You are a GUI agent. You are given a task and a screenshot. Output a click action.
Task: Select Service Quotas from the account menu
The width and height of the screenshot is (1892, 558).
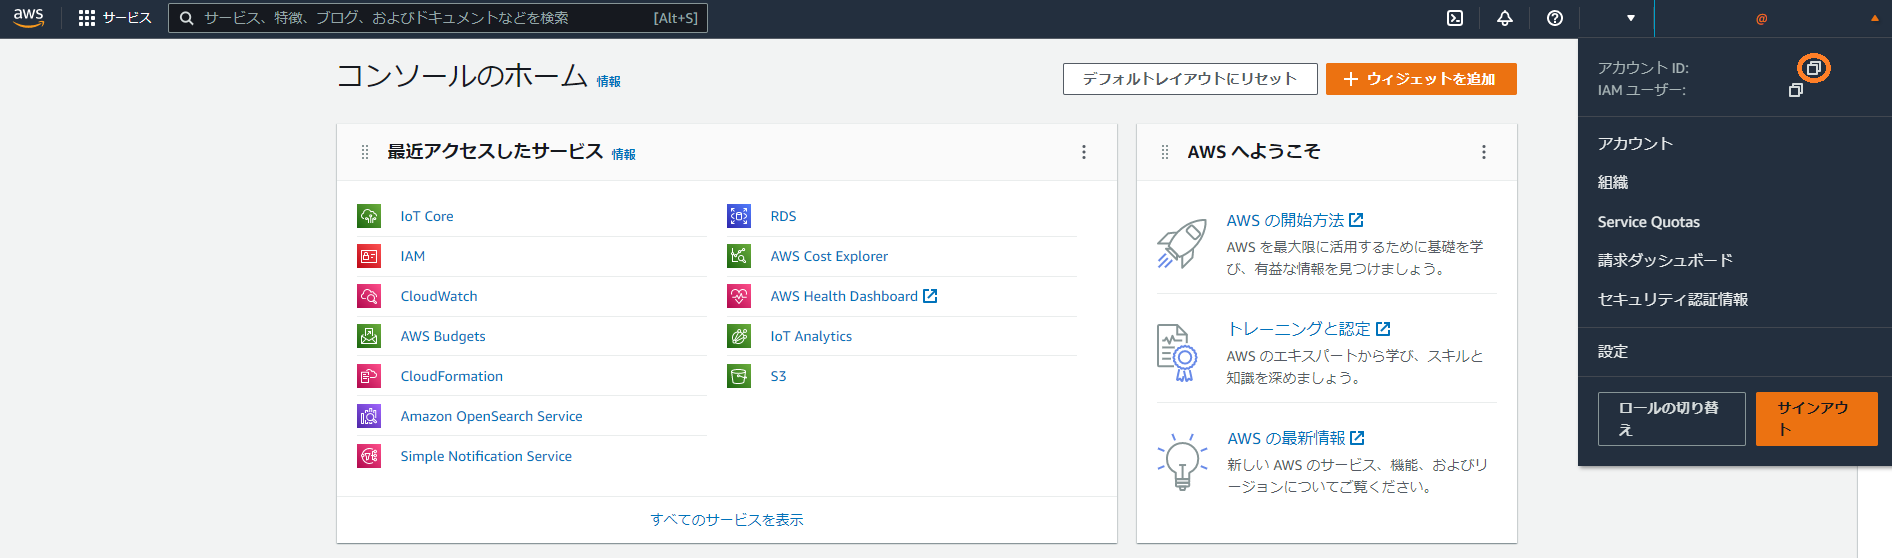1648,222
